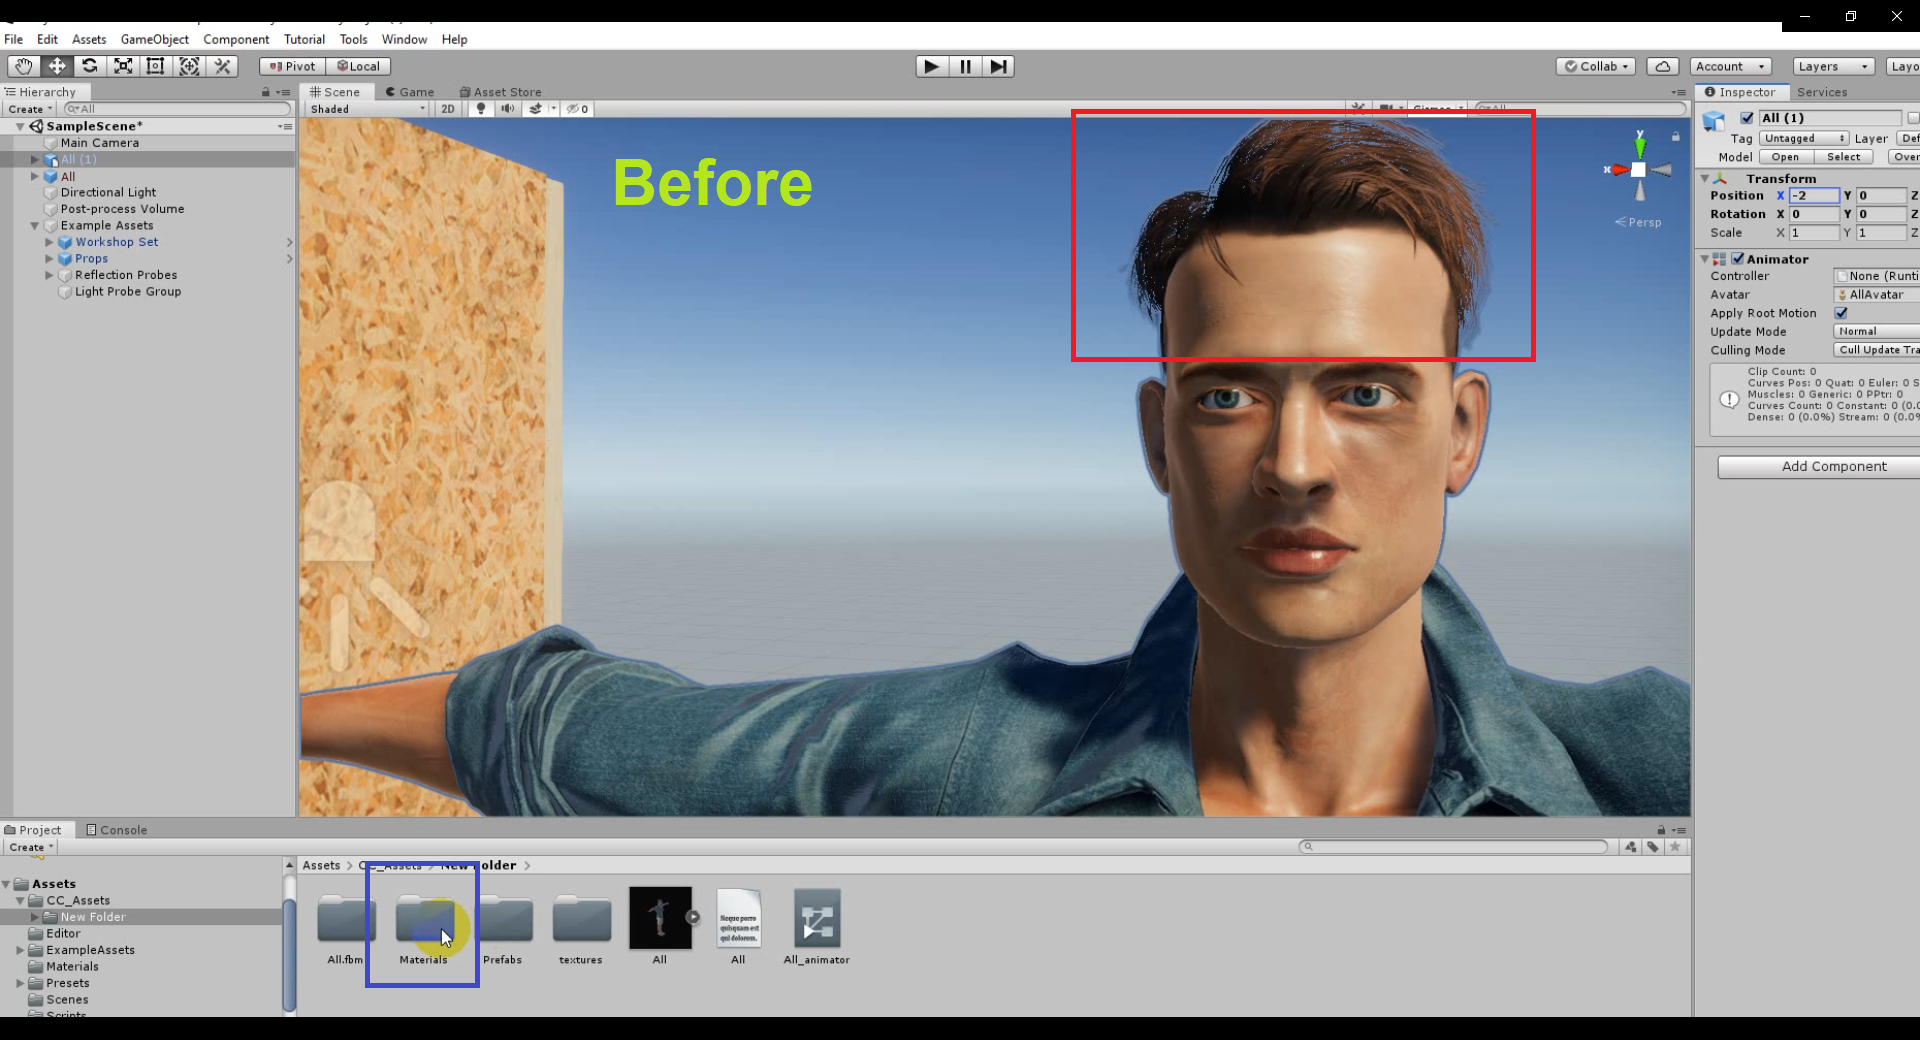1920x1040 pixels.
Task: Open the Window menu
Action: 404,39
